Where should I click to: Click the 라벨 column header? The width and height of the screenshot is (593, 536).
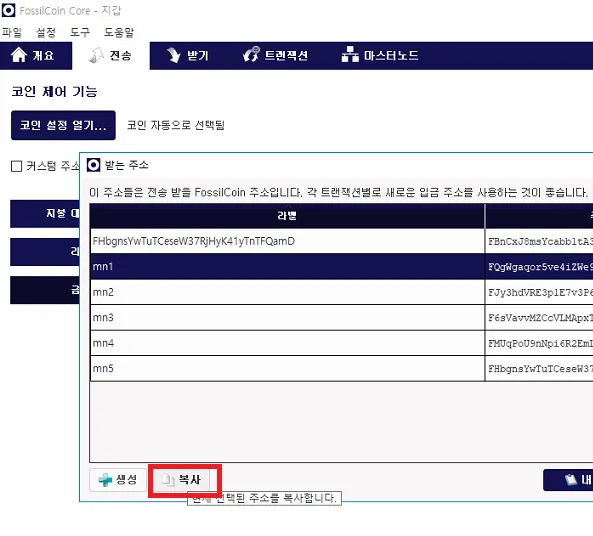click(287, 216)
